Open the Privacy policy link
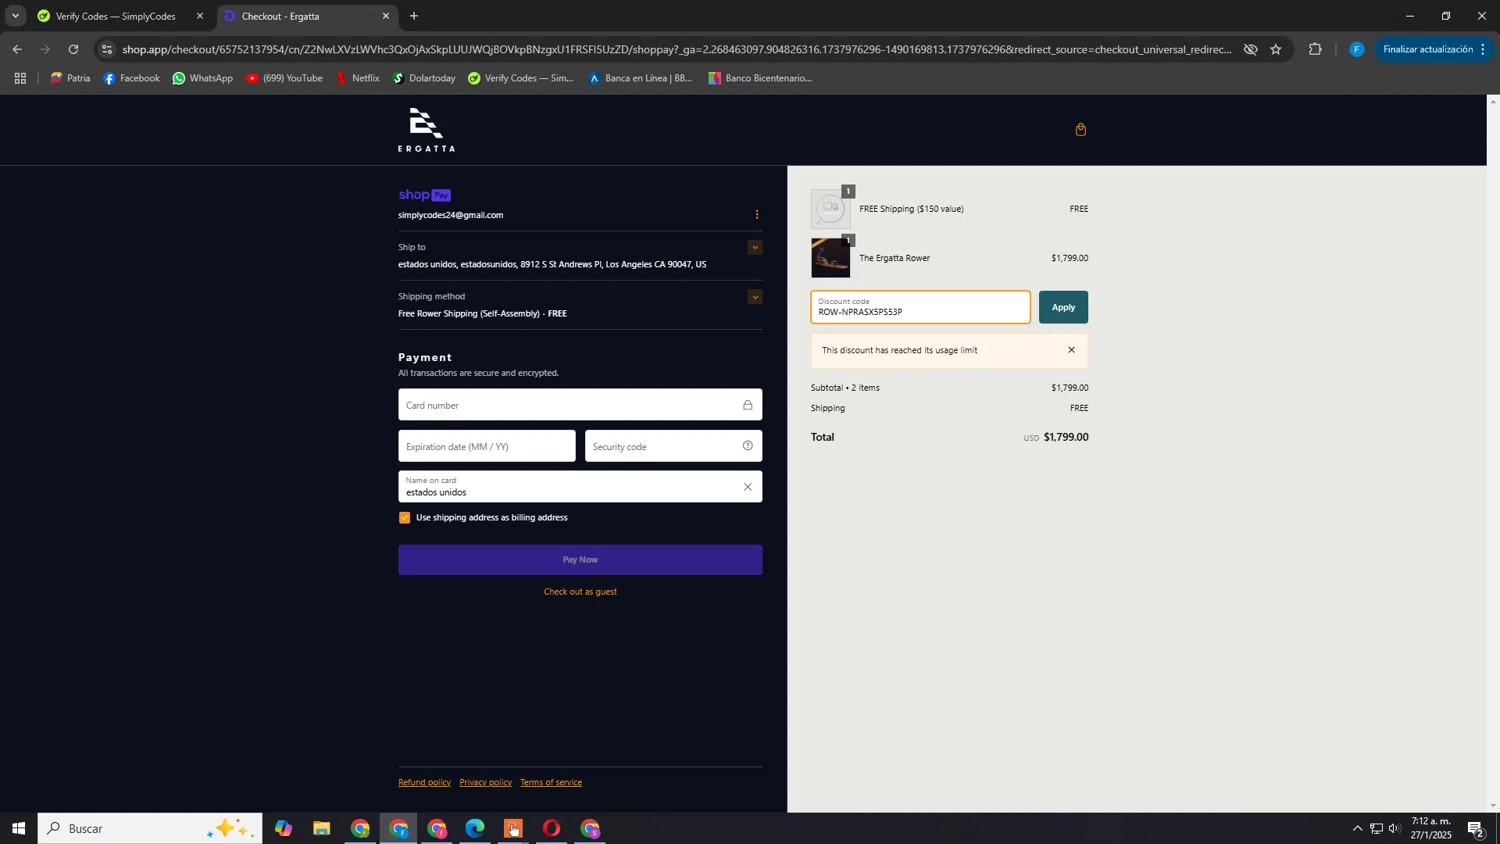The height and width of the screenshot is (844, 1500). point(485,783)
